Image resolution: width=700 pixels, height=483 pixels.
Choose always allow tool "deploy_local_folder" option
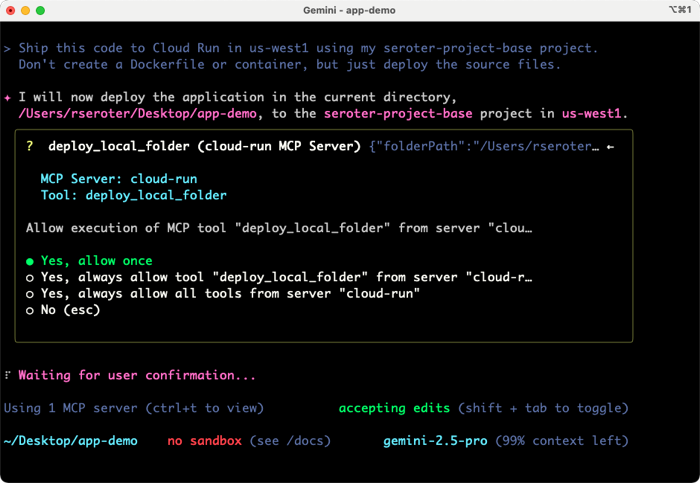click(x=278, y=277)
